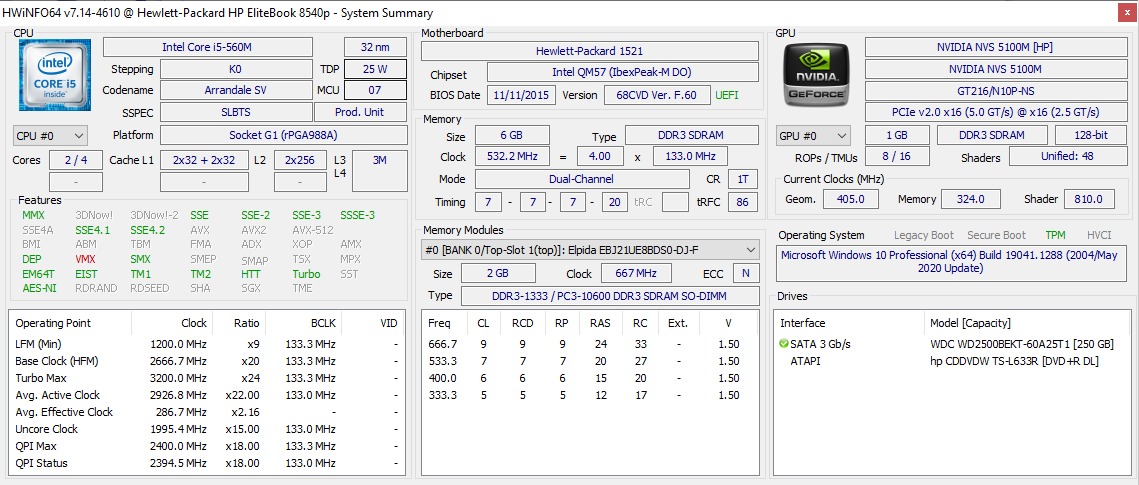Click the Windows 10 Professional OS description
The width and height of the screenshot is (1139, 485).
coord(950,263)
